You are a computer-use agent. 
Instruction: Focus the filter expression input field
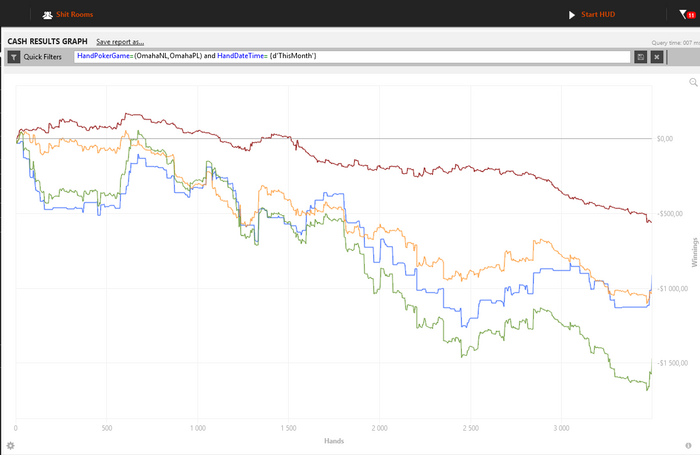pyautogui.click(x=352, y=57)
